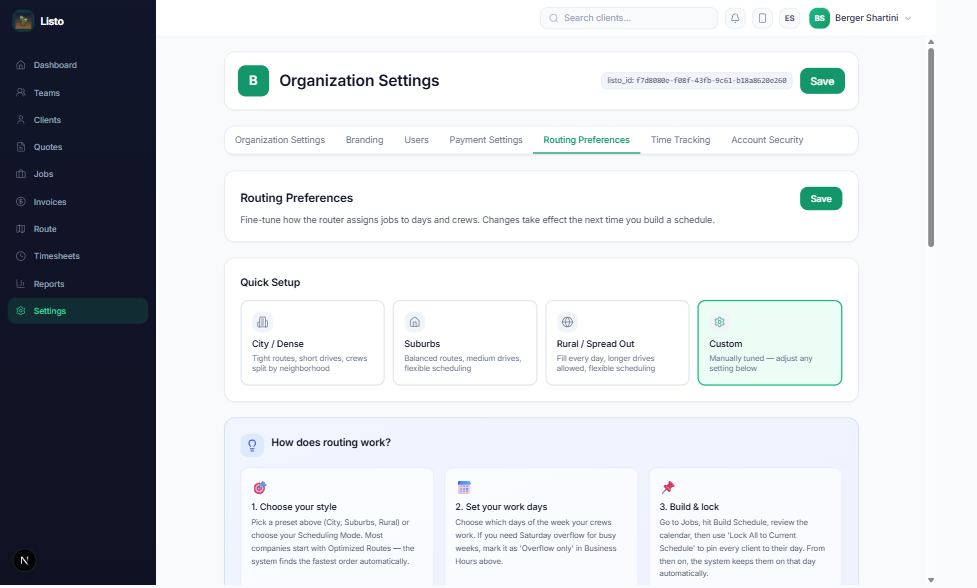
Task: Go to Clients in the sidebar
Action: [78, 120]
